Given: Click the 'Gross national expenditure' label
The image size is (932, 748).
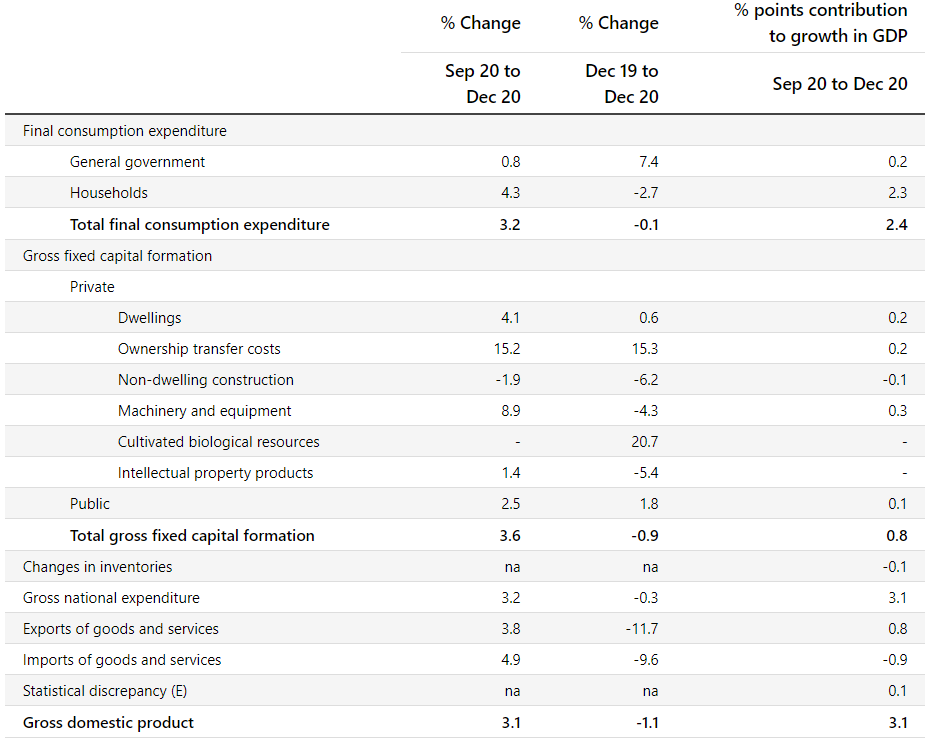Looking at the screenshot, I should click(x=111, y=598).
